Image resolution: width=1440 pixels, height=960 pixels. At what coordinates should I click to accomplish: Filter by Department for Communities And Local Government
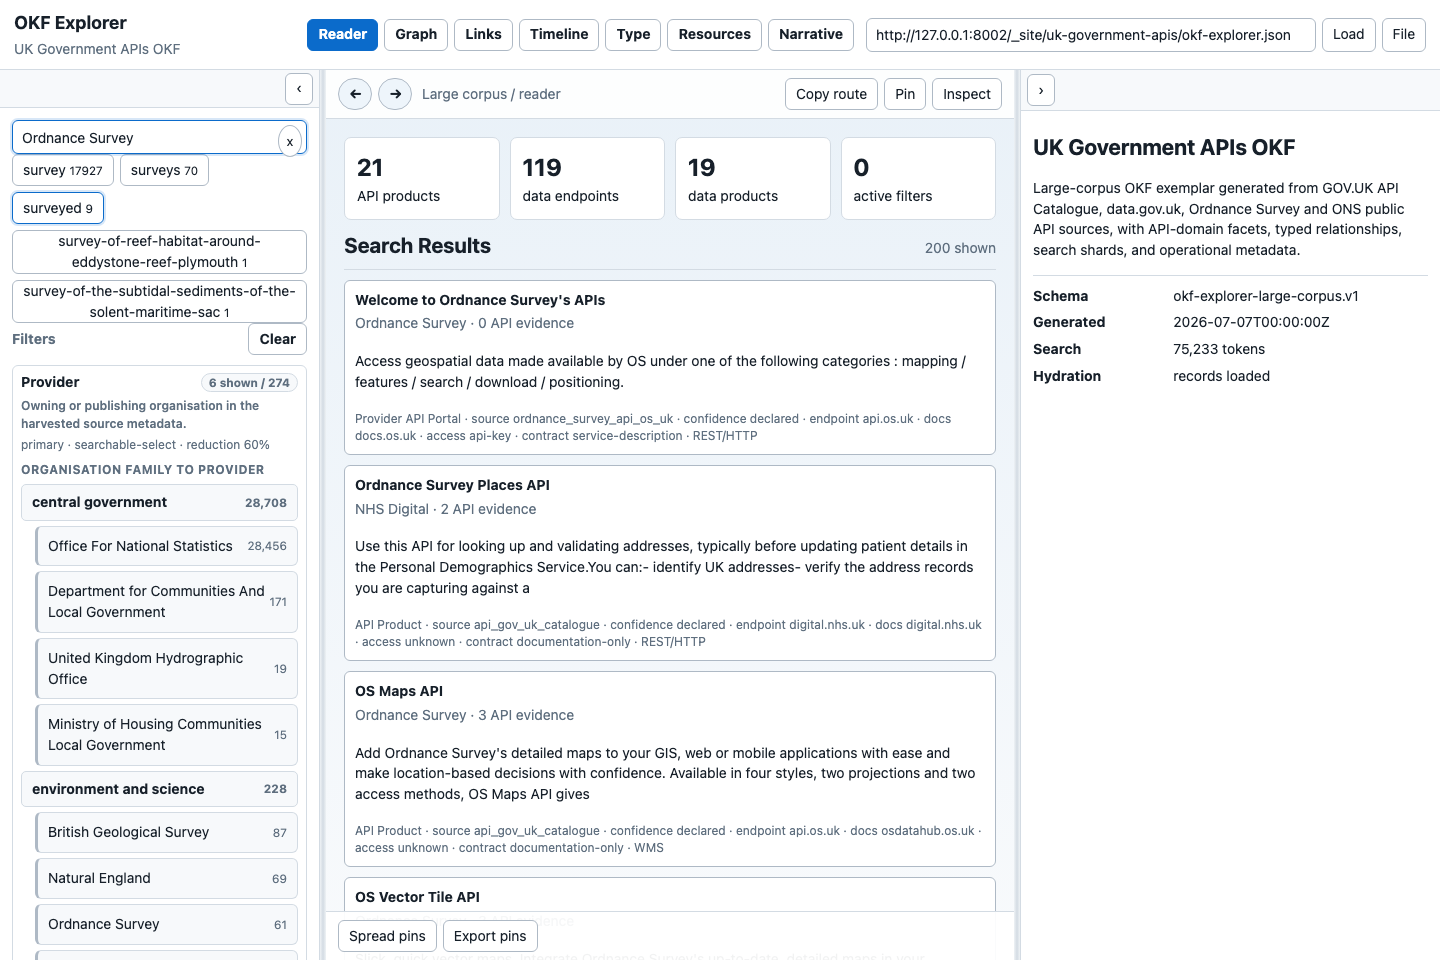(x=167, y=602)
